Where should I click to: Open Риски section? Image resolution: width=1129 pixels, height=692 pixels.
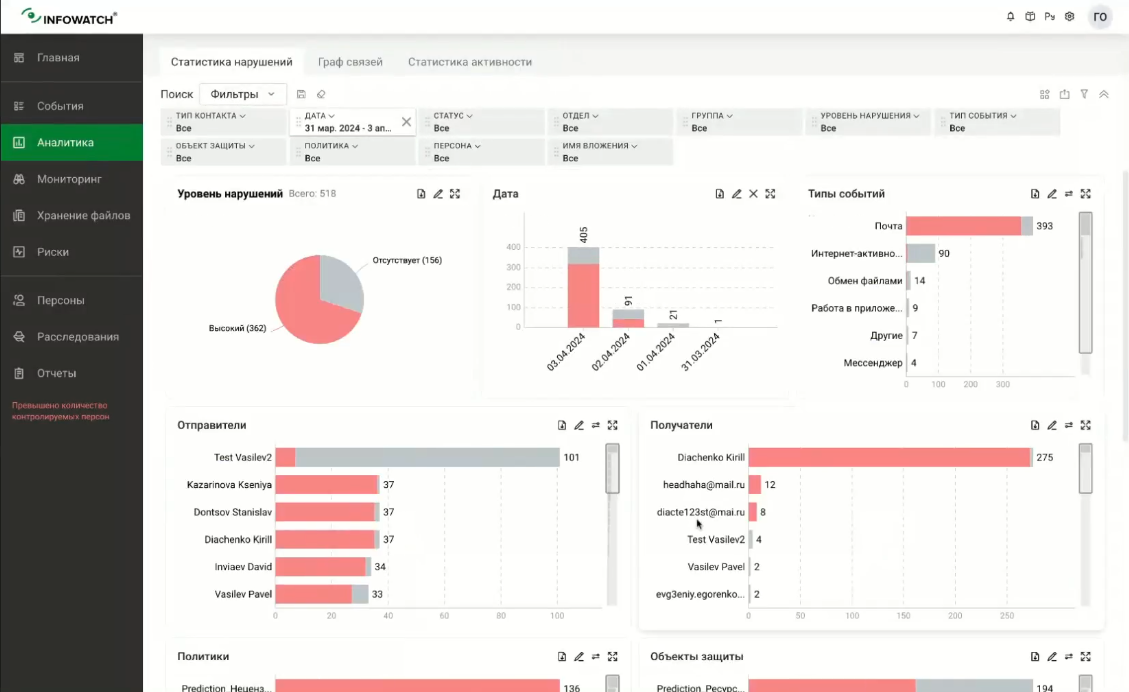[71, 252]
